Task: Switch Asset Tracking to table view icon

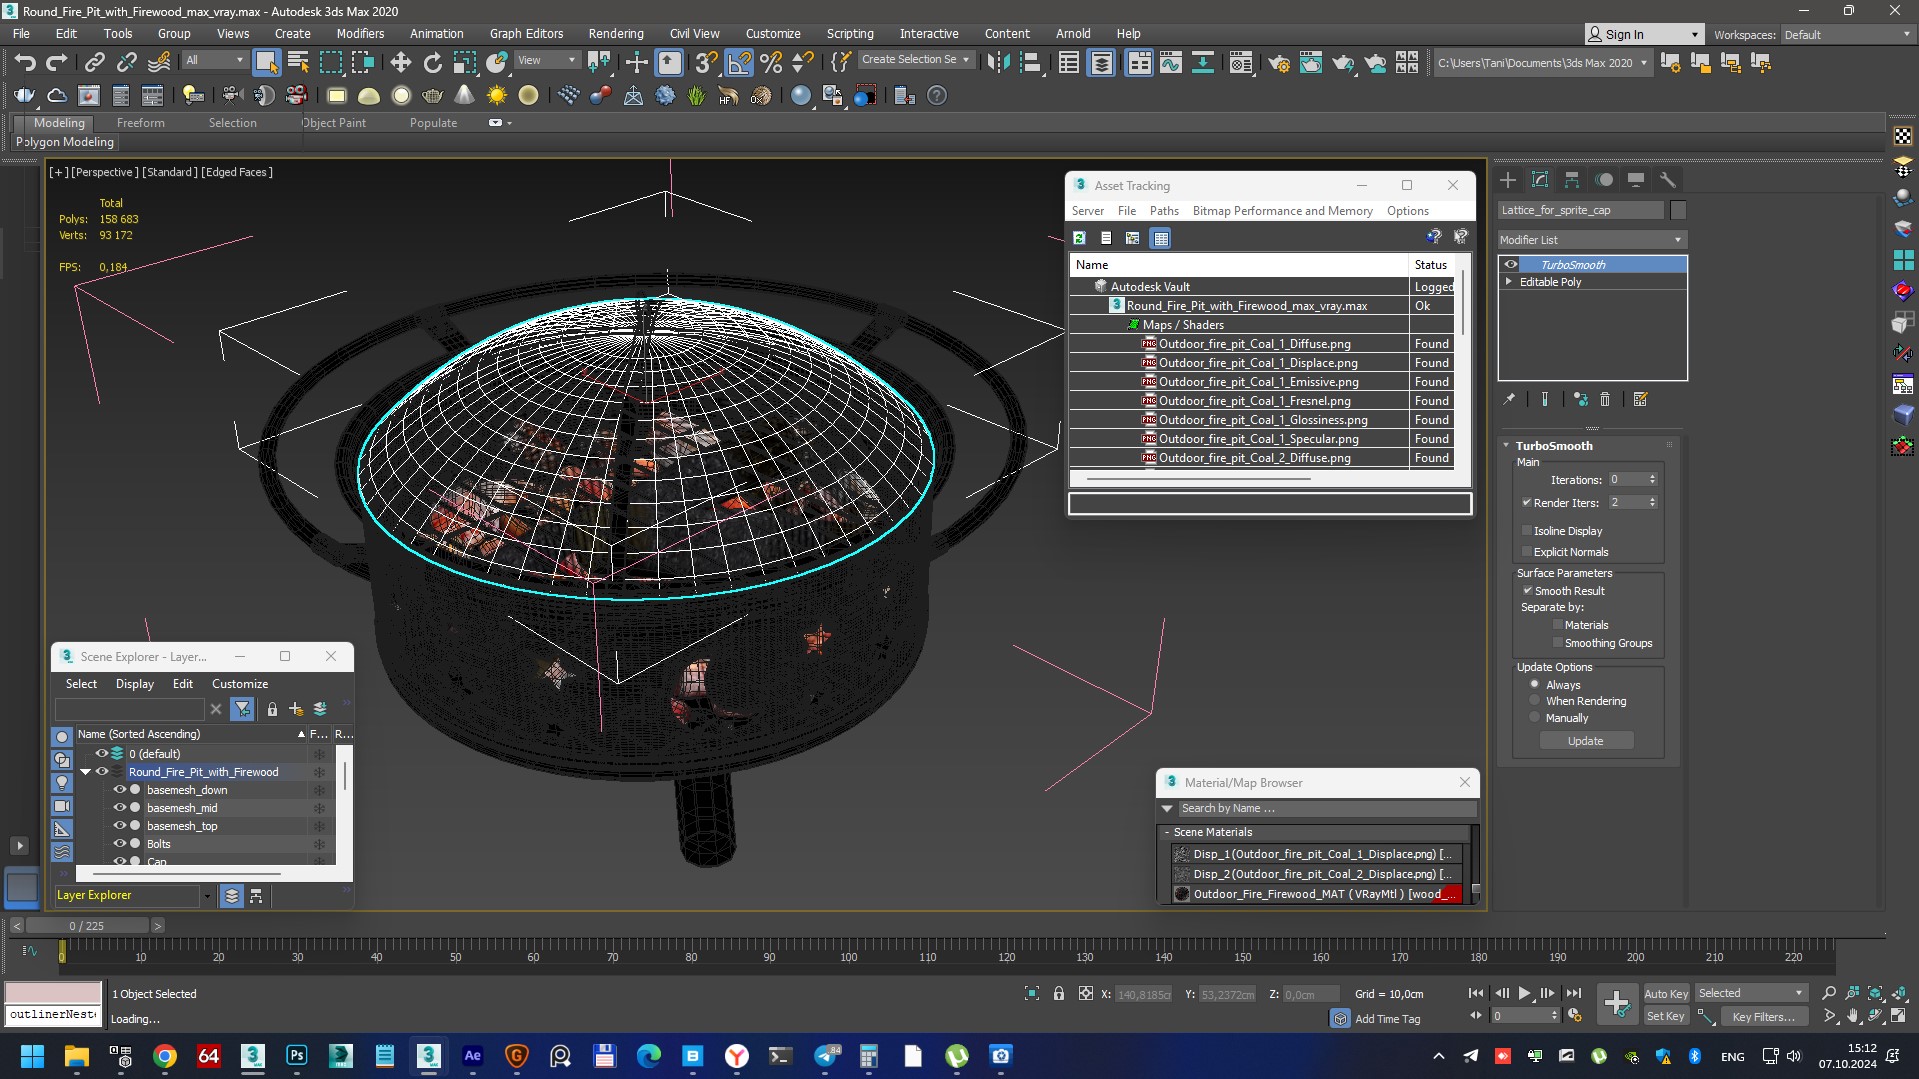Action: (1160, 238)
